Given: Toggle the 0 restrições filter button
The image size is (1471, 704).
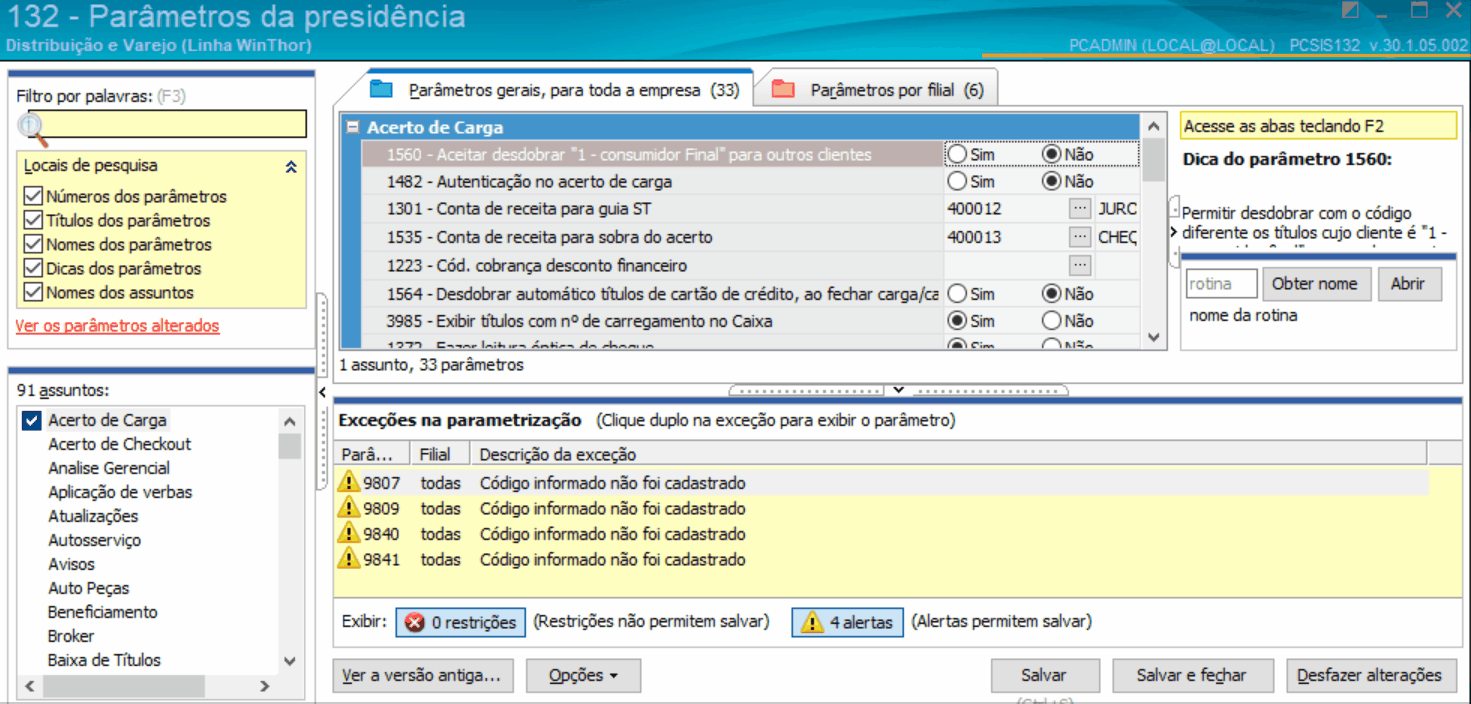Looking at the screenshot, I should [460, 622].
